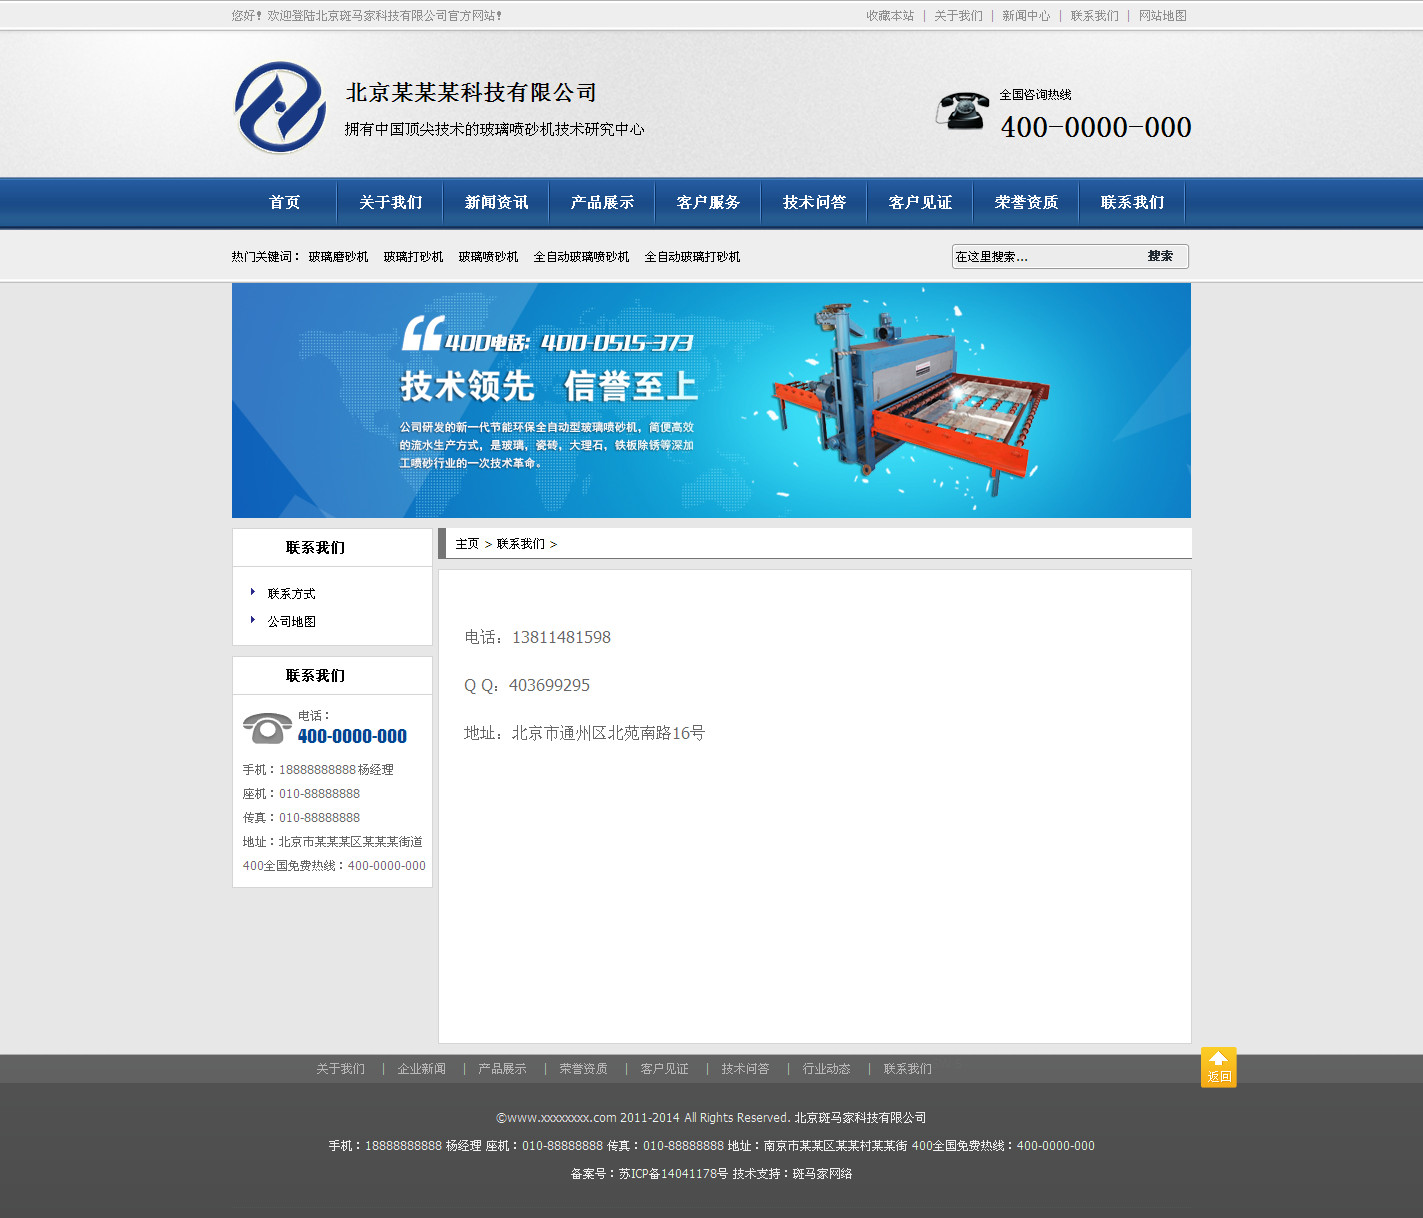Go to 产品展示 in the navigation bar
Viewport: 1423px width, 1218px height.
[x=602, y=202]
